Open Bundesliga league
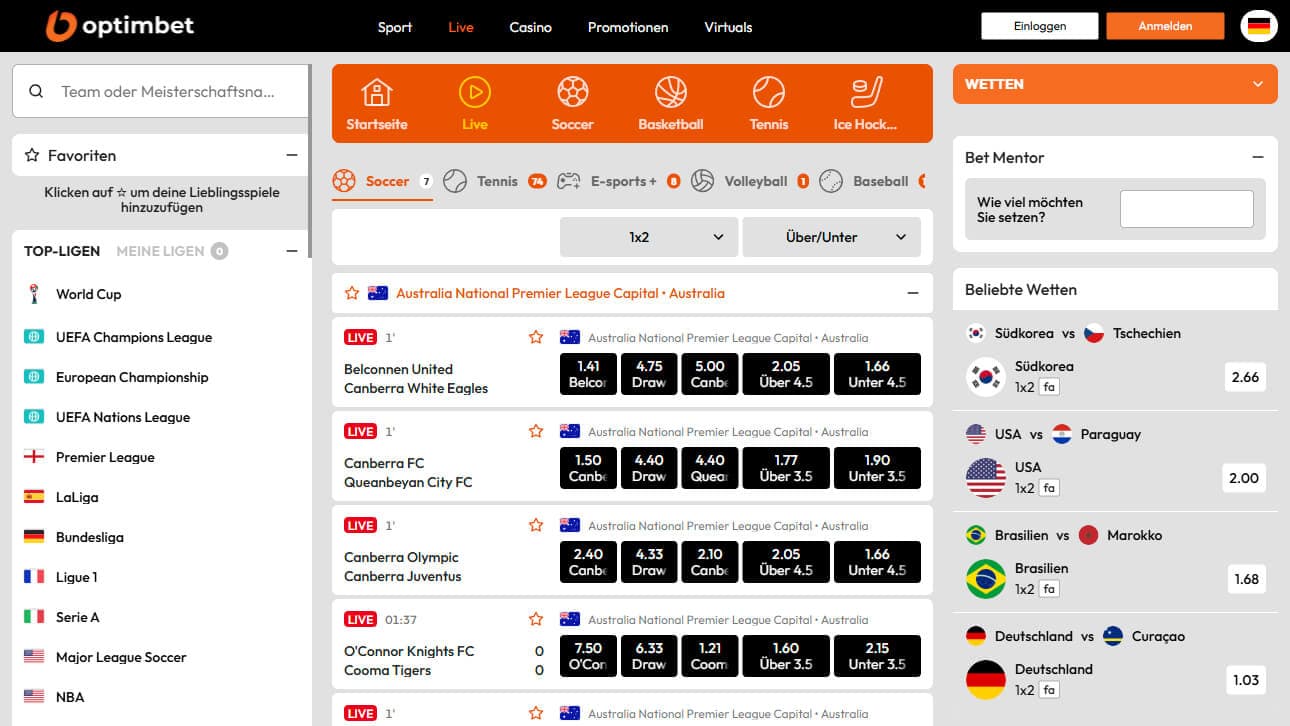The image size is (1290, 726). (89, 537)
